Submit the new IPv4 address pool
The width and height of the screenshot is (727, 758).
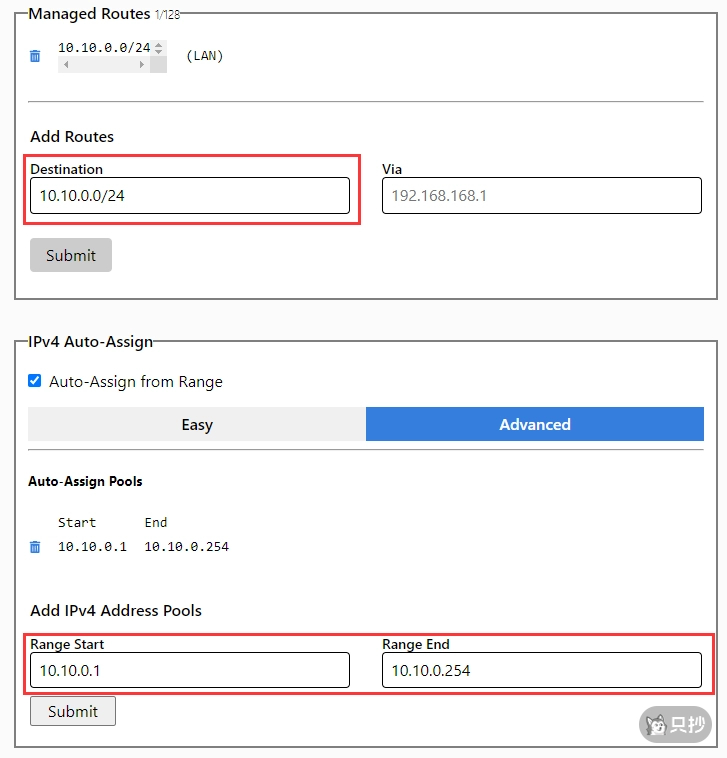73,711
